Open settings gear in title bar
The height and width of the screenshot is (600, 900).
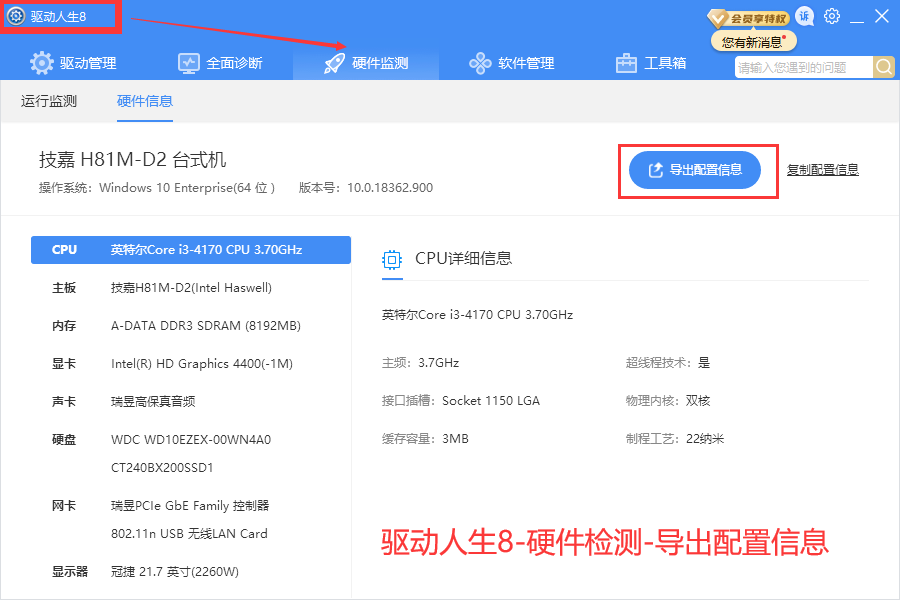pyautogui.click(x=832, y=16)
